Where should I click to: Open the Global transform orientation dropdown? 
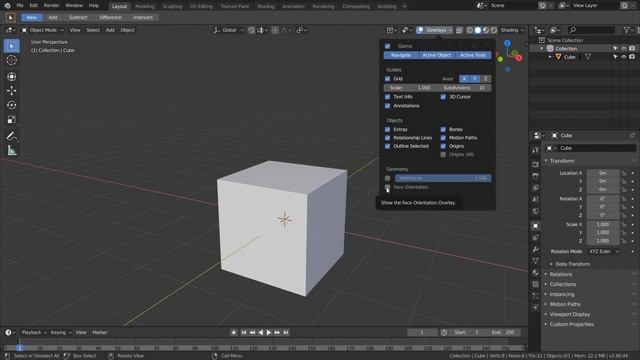pyautogui.click(x=229, y=30)
